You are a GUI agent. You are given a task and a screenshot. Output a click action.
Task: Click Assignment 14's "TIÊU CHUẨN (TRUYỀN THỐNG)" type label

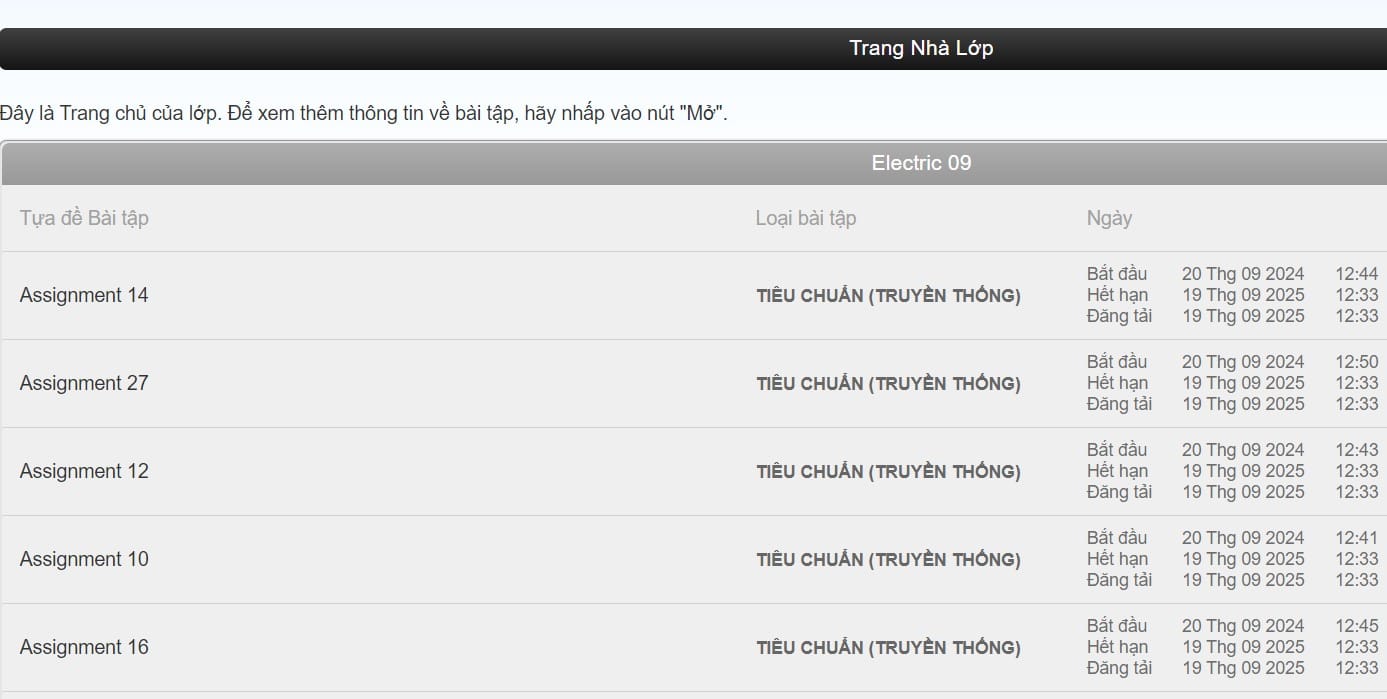(x=888, y=296)
